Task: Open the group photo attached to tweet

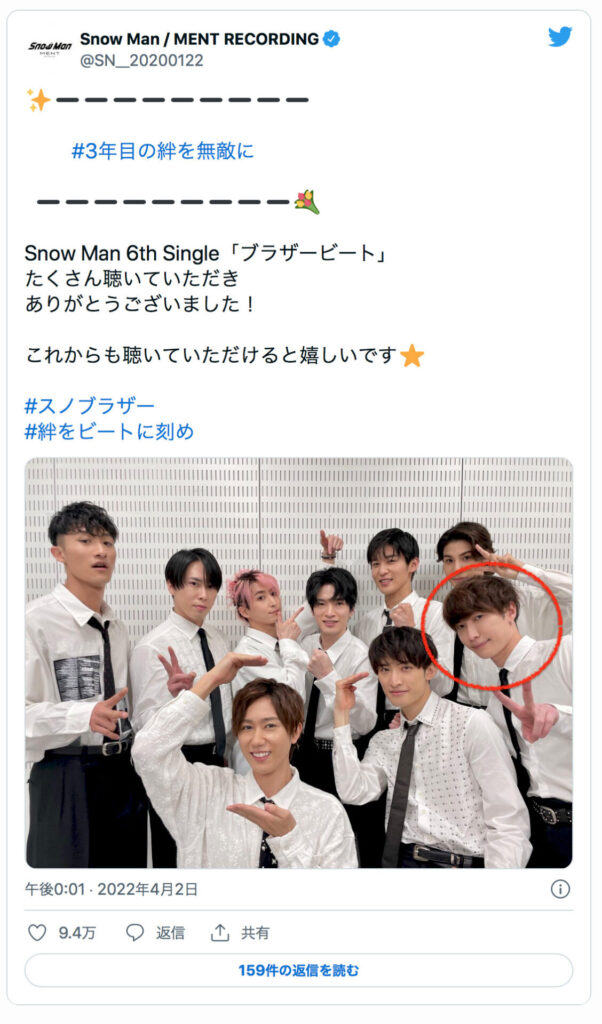Action: coord(299,663)
